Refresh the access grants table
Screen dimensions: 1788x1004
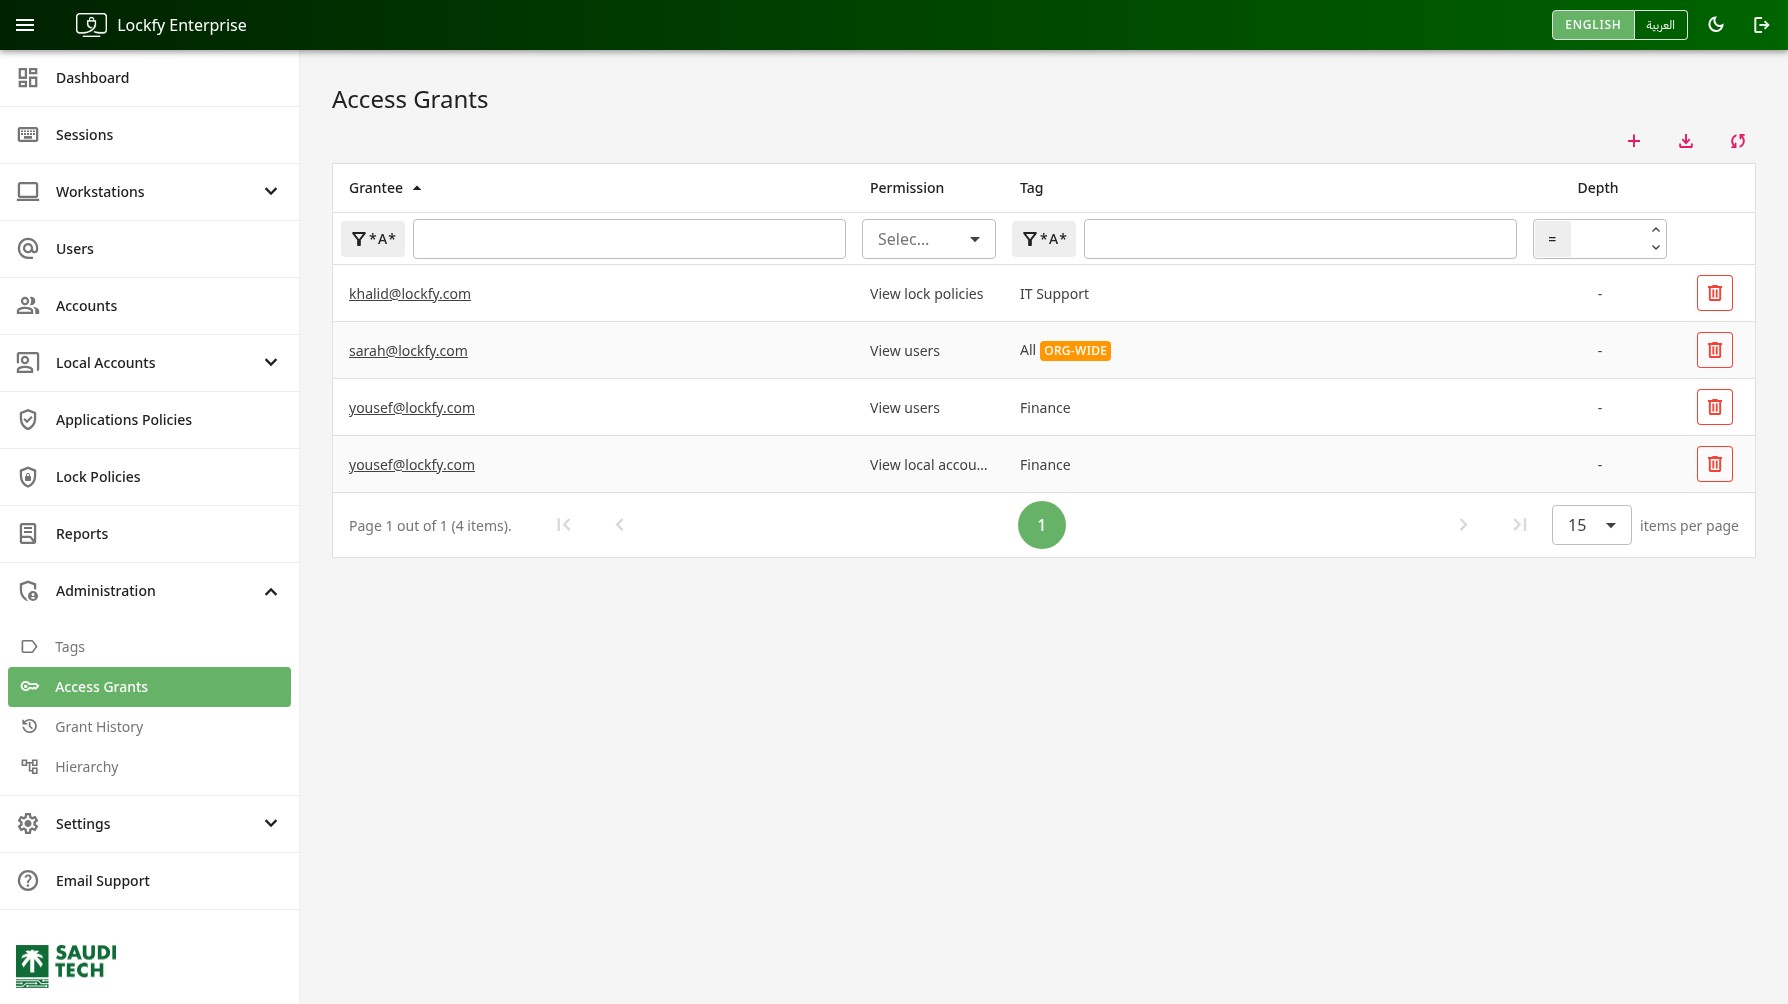point(1738,141)
